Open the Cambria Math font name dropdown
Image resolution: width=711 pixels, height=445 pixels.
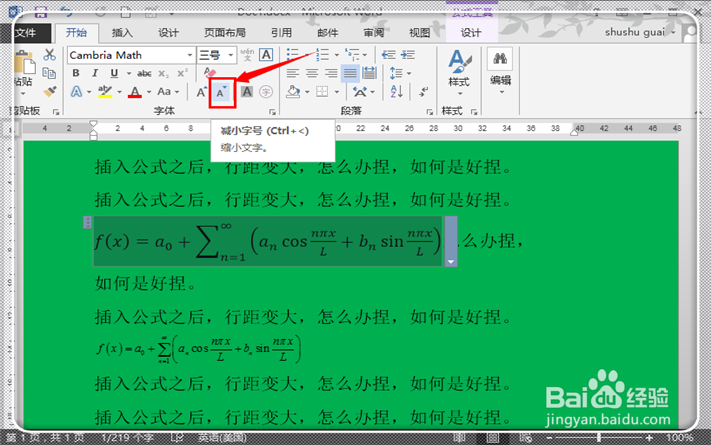(x=190, y=55)
